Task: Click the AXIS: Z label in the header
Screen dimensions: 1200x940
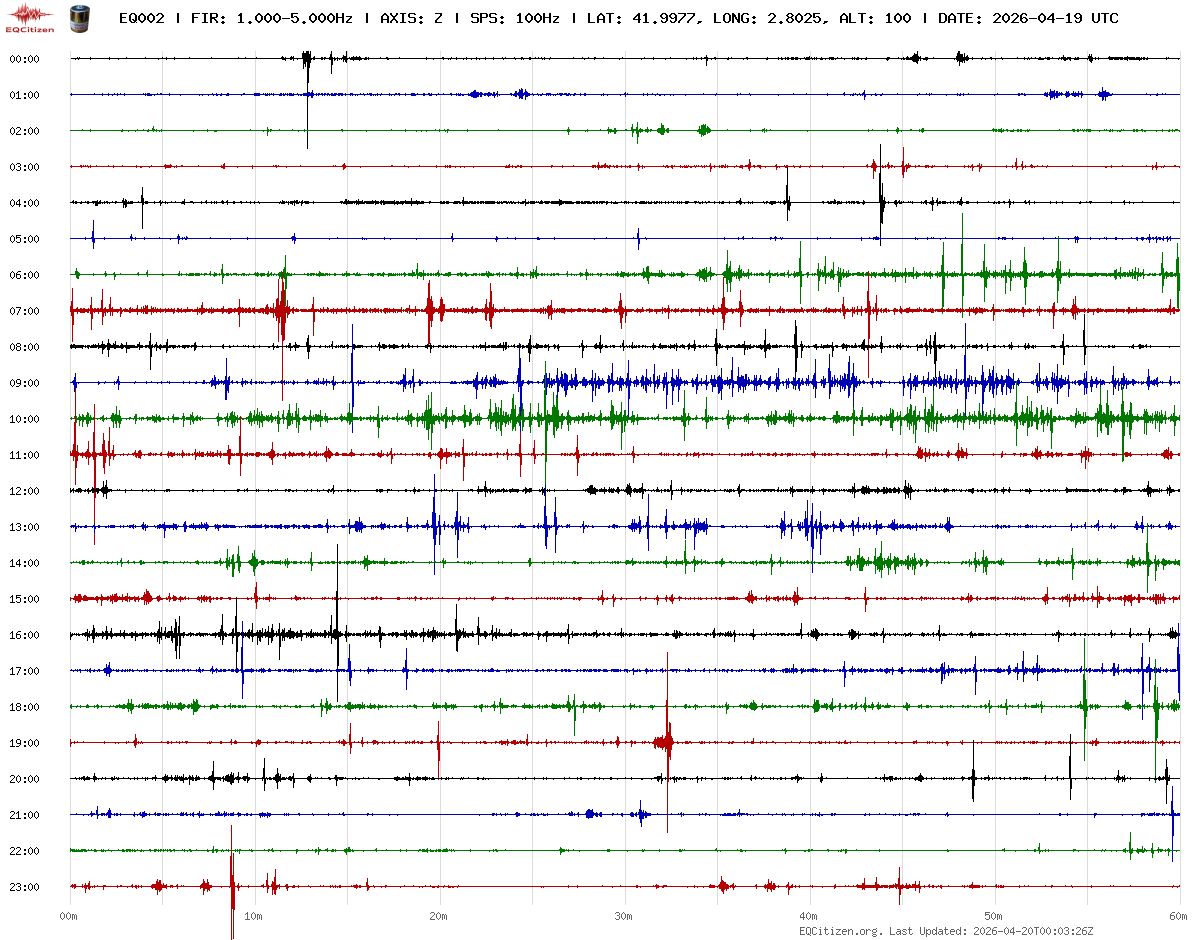Action: [411, 18]
